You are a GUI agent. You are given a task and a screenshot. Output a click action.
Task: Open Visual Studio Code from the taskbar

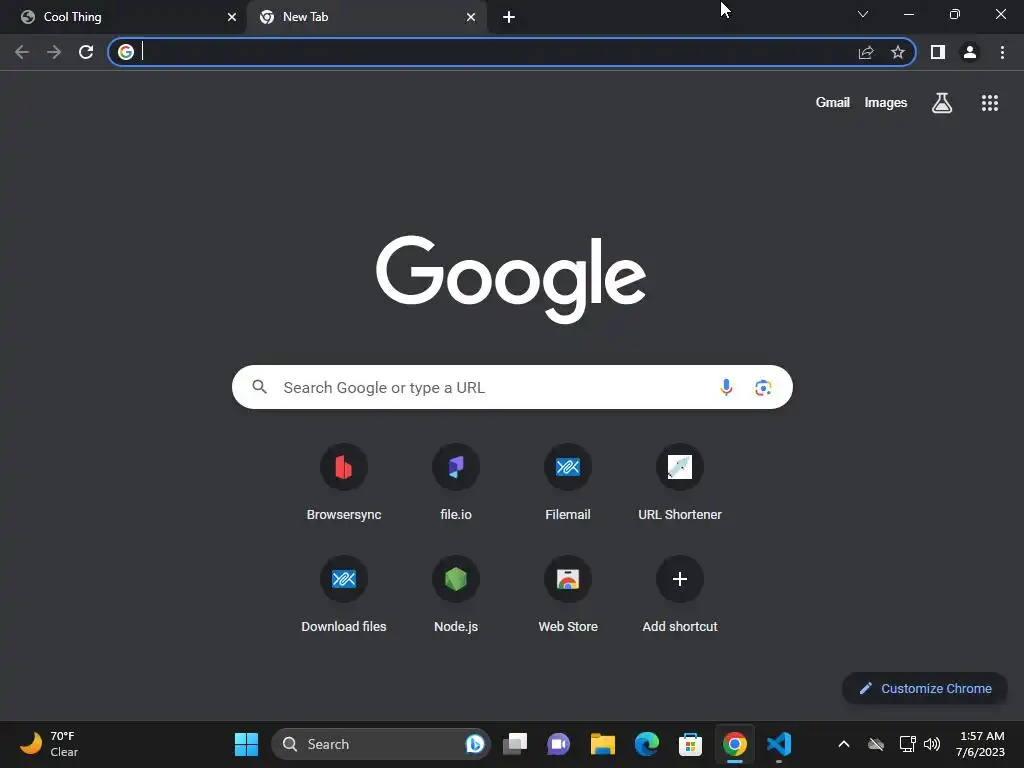(778, 744)
